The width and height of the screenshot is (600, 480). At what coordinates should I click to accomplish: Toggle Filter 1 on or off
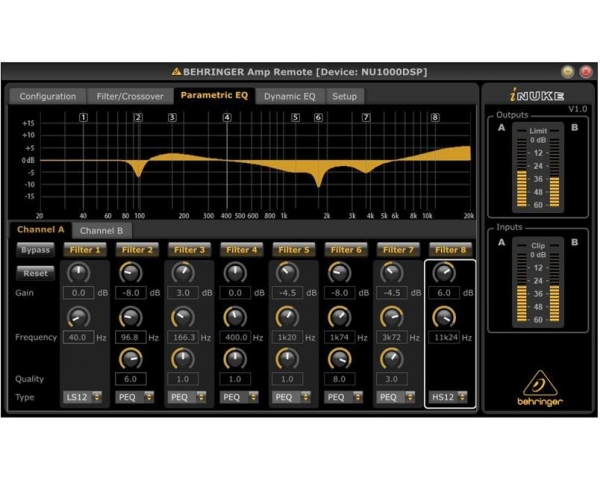(x=85, y=250)
